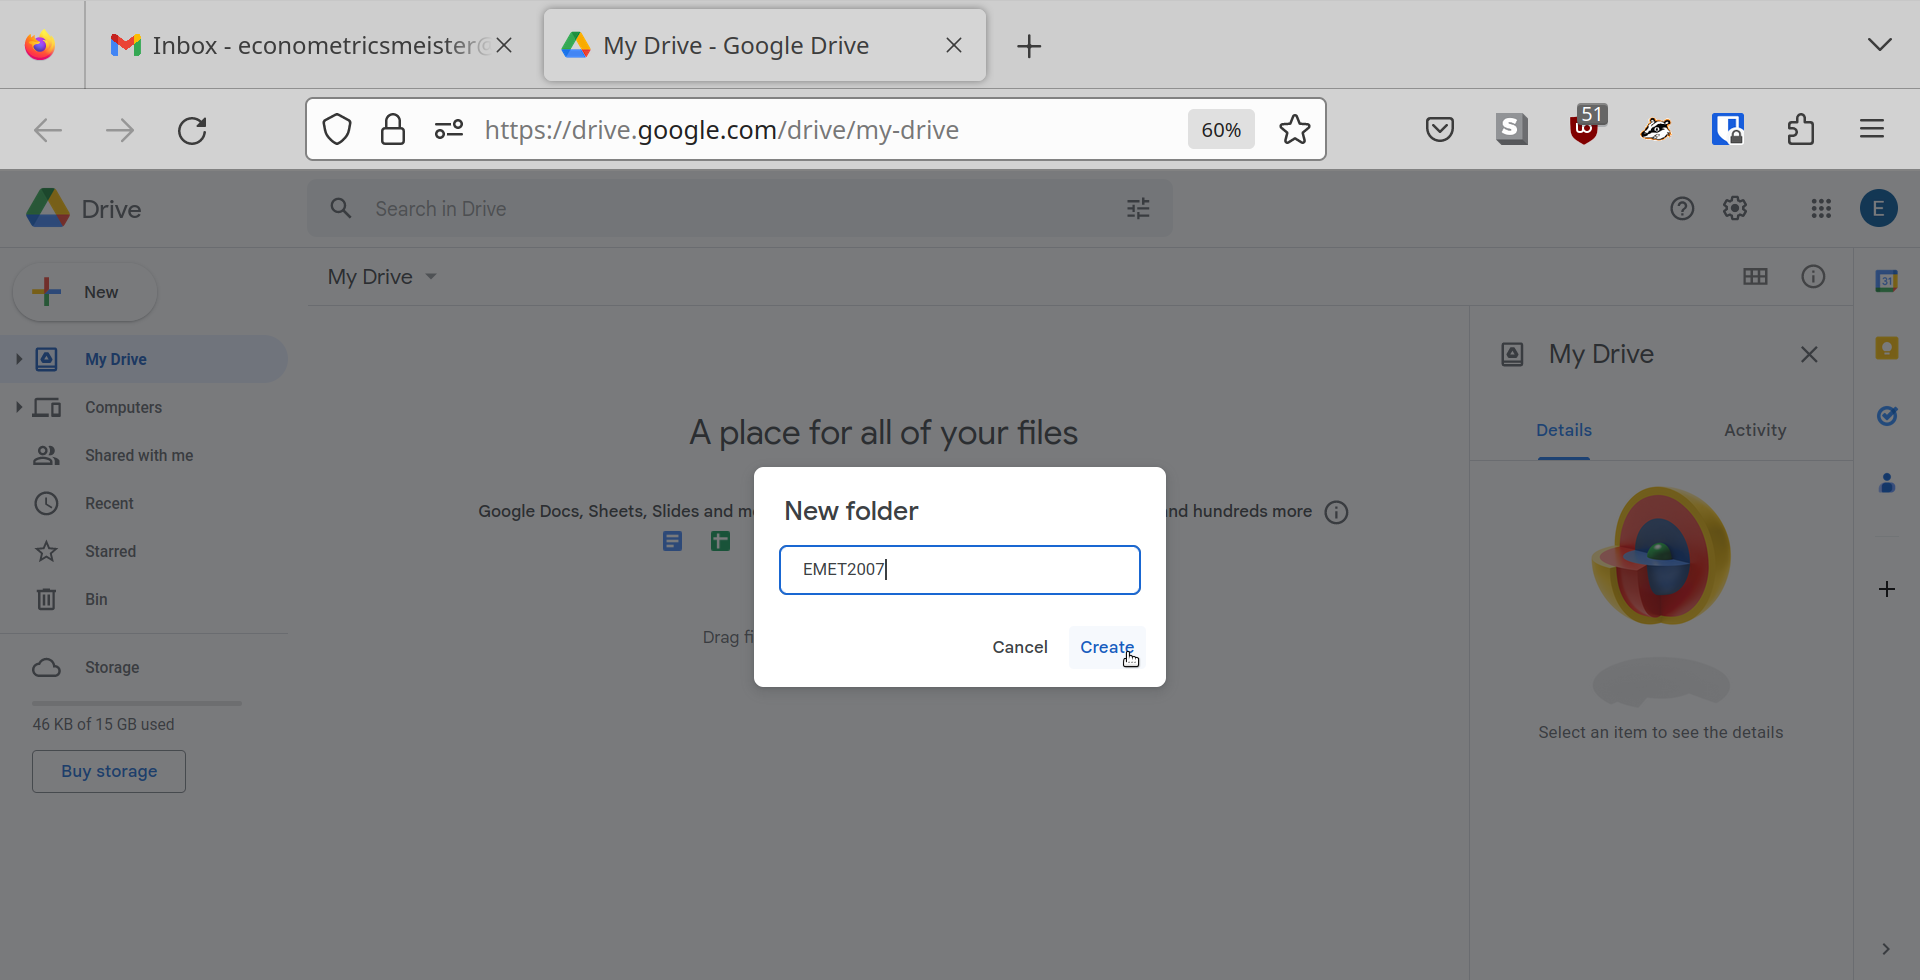Click the info icon beside hundreds more
Viewport: 1920px width, 980px height.
(1336, 512)
